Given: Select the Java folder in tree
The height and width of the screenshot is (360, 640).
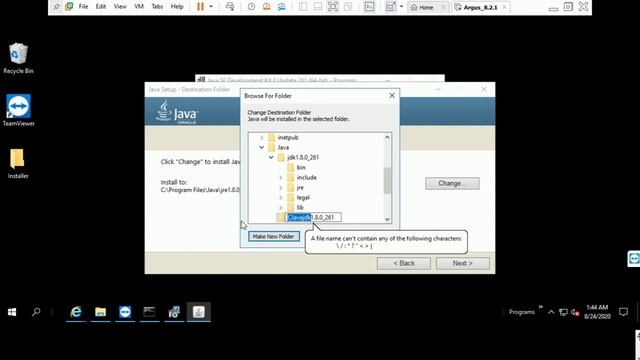Looking at the screenshot, I should click(x=283, y=147).
